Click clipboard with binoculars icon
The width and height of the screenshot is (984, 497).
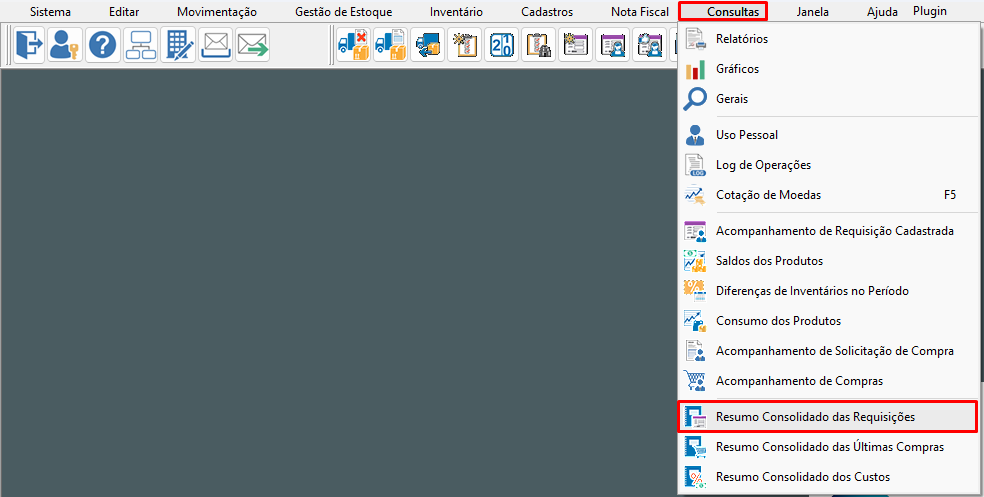[538, 45]
